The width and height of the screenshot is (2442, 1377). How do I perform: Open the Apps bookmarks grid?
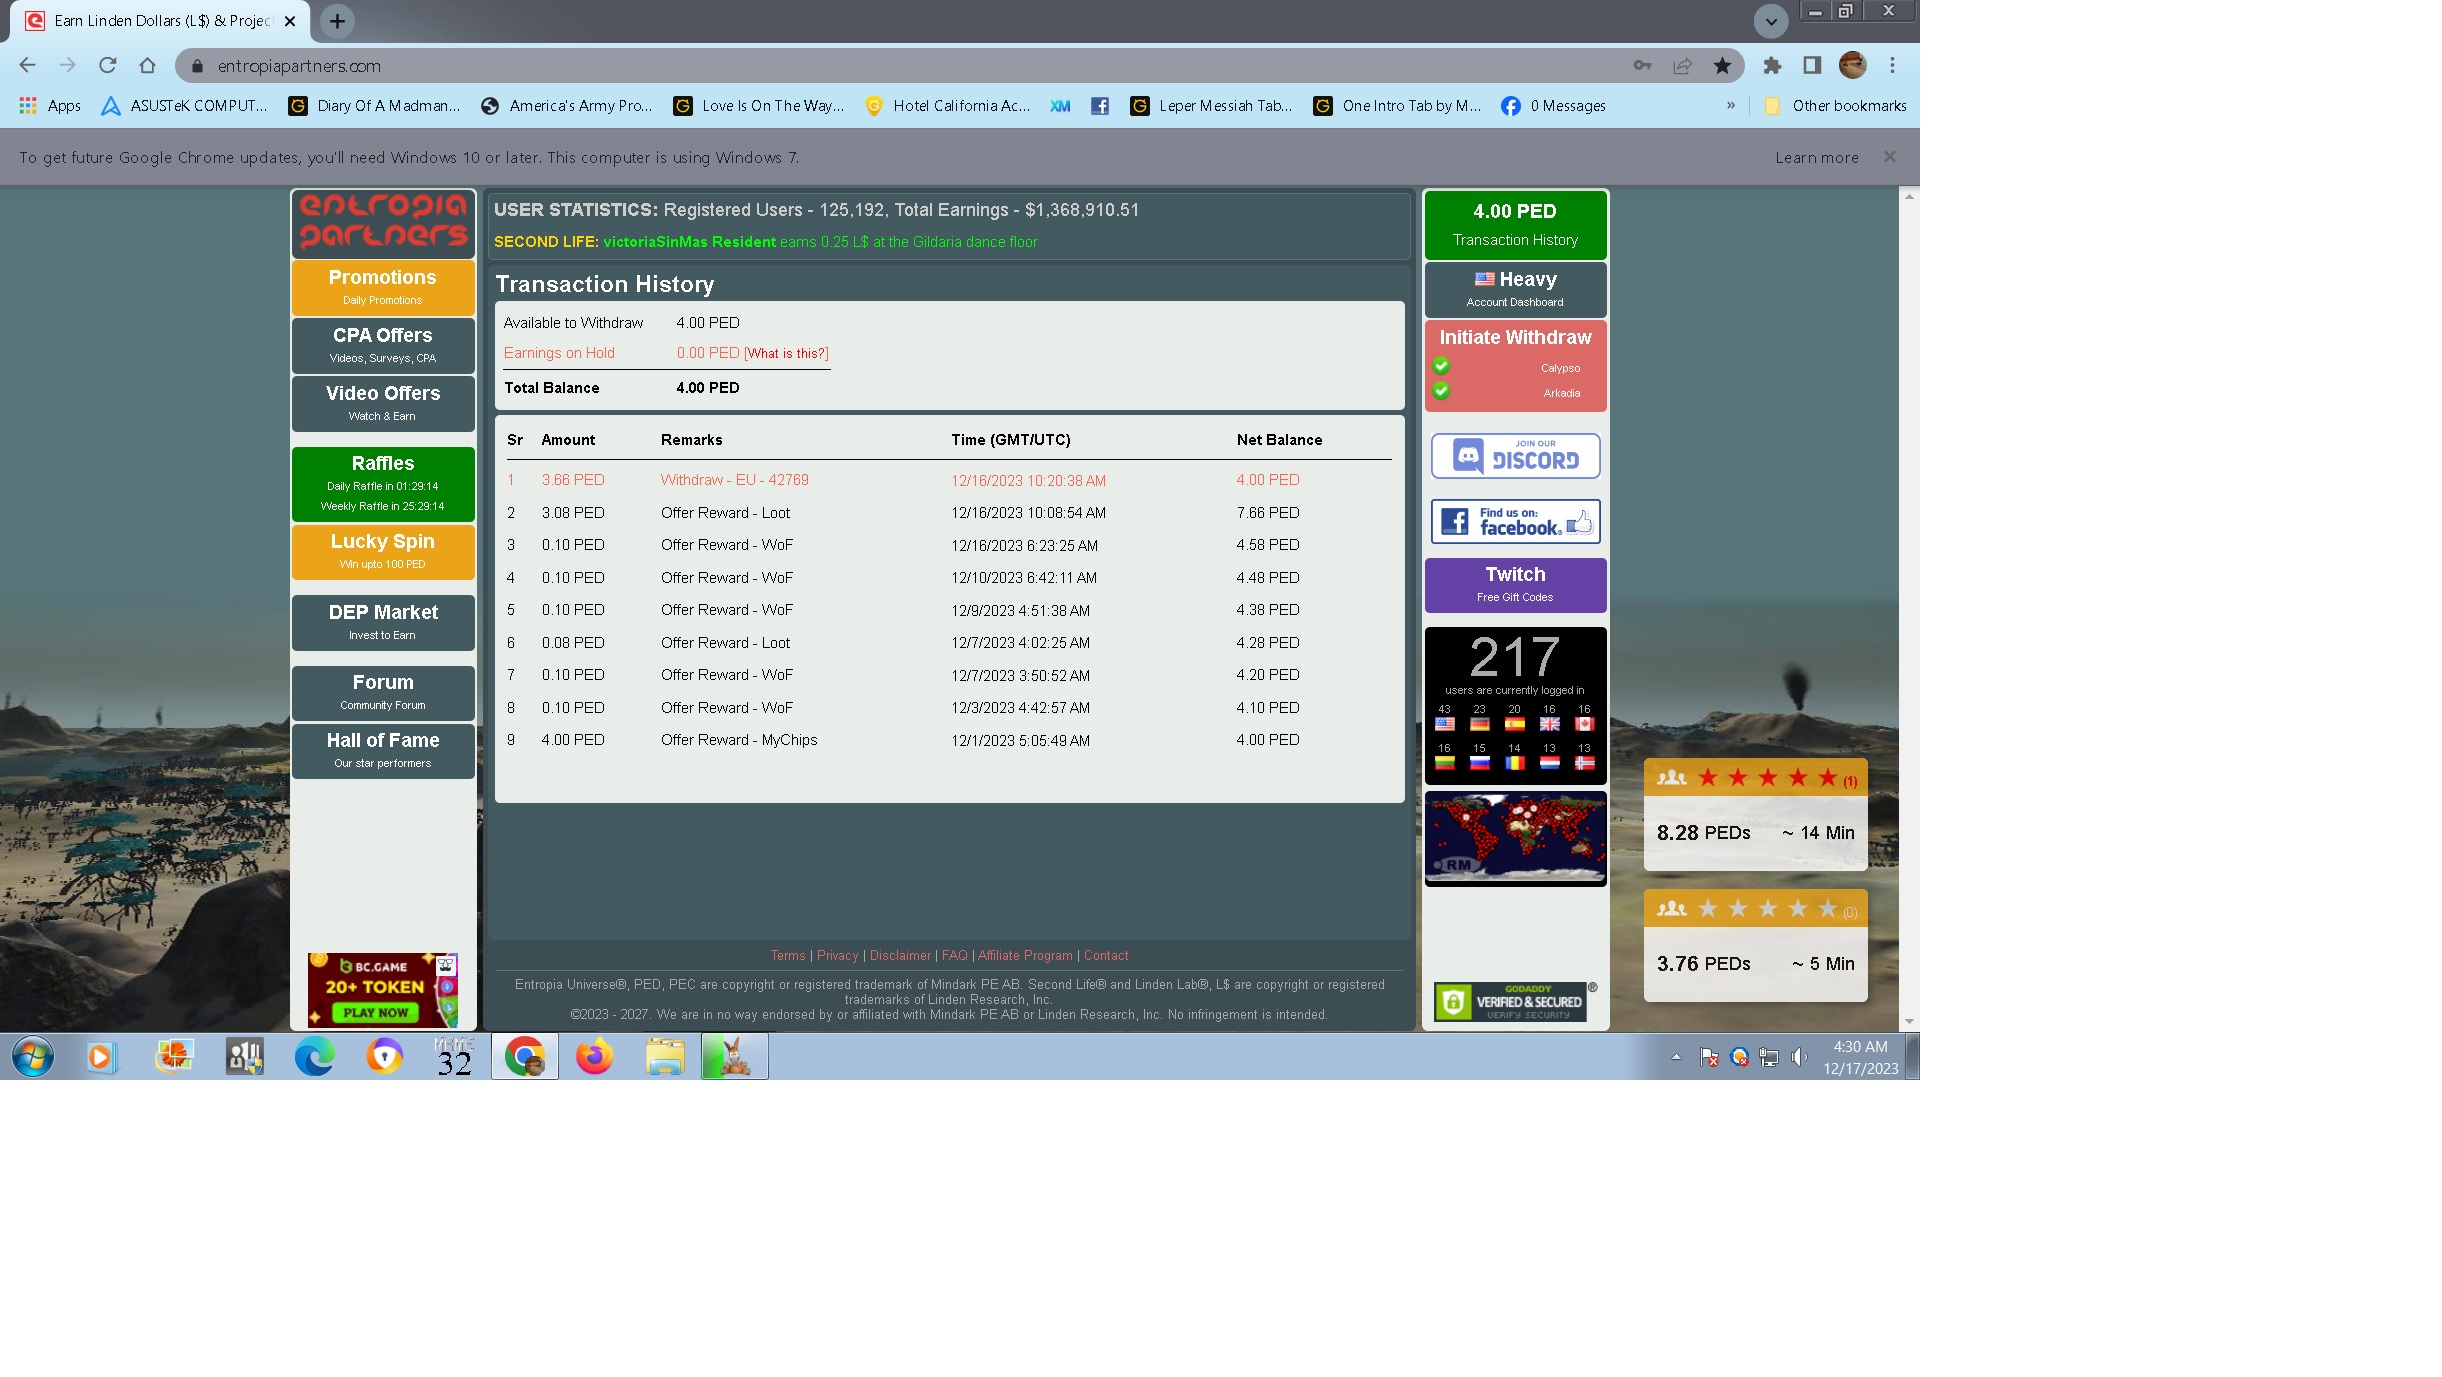pyautogui.click(x=50, y=105)
